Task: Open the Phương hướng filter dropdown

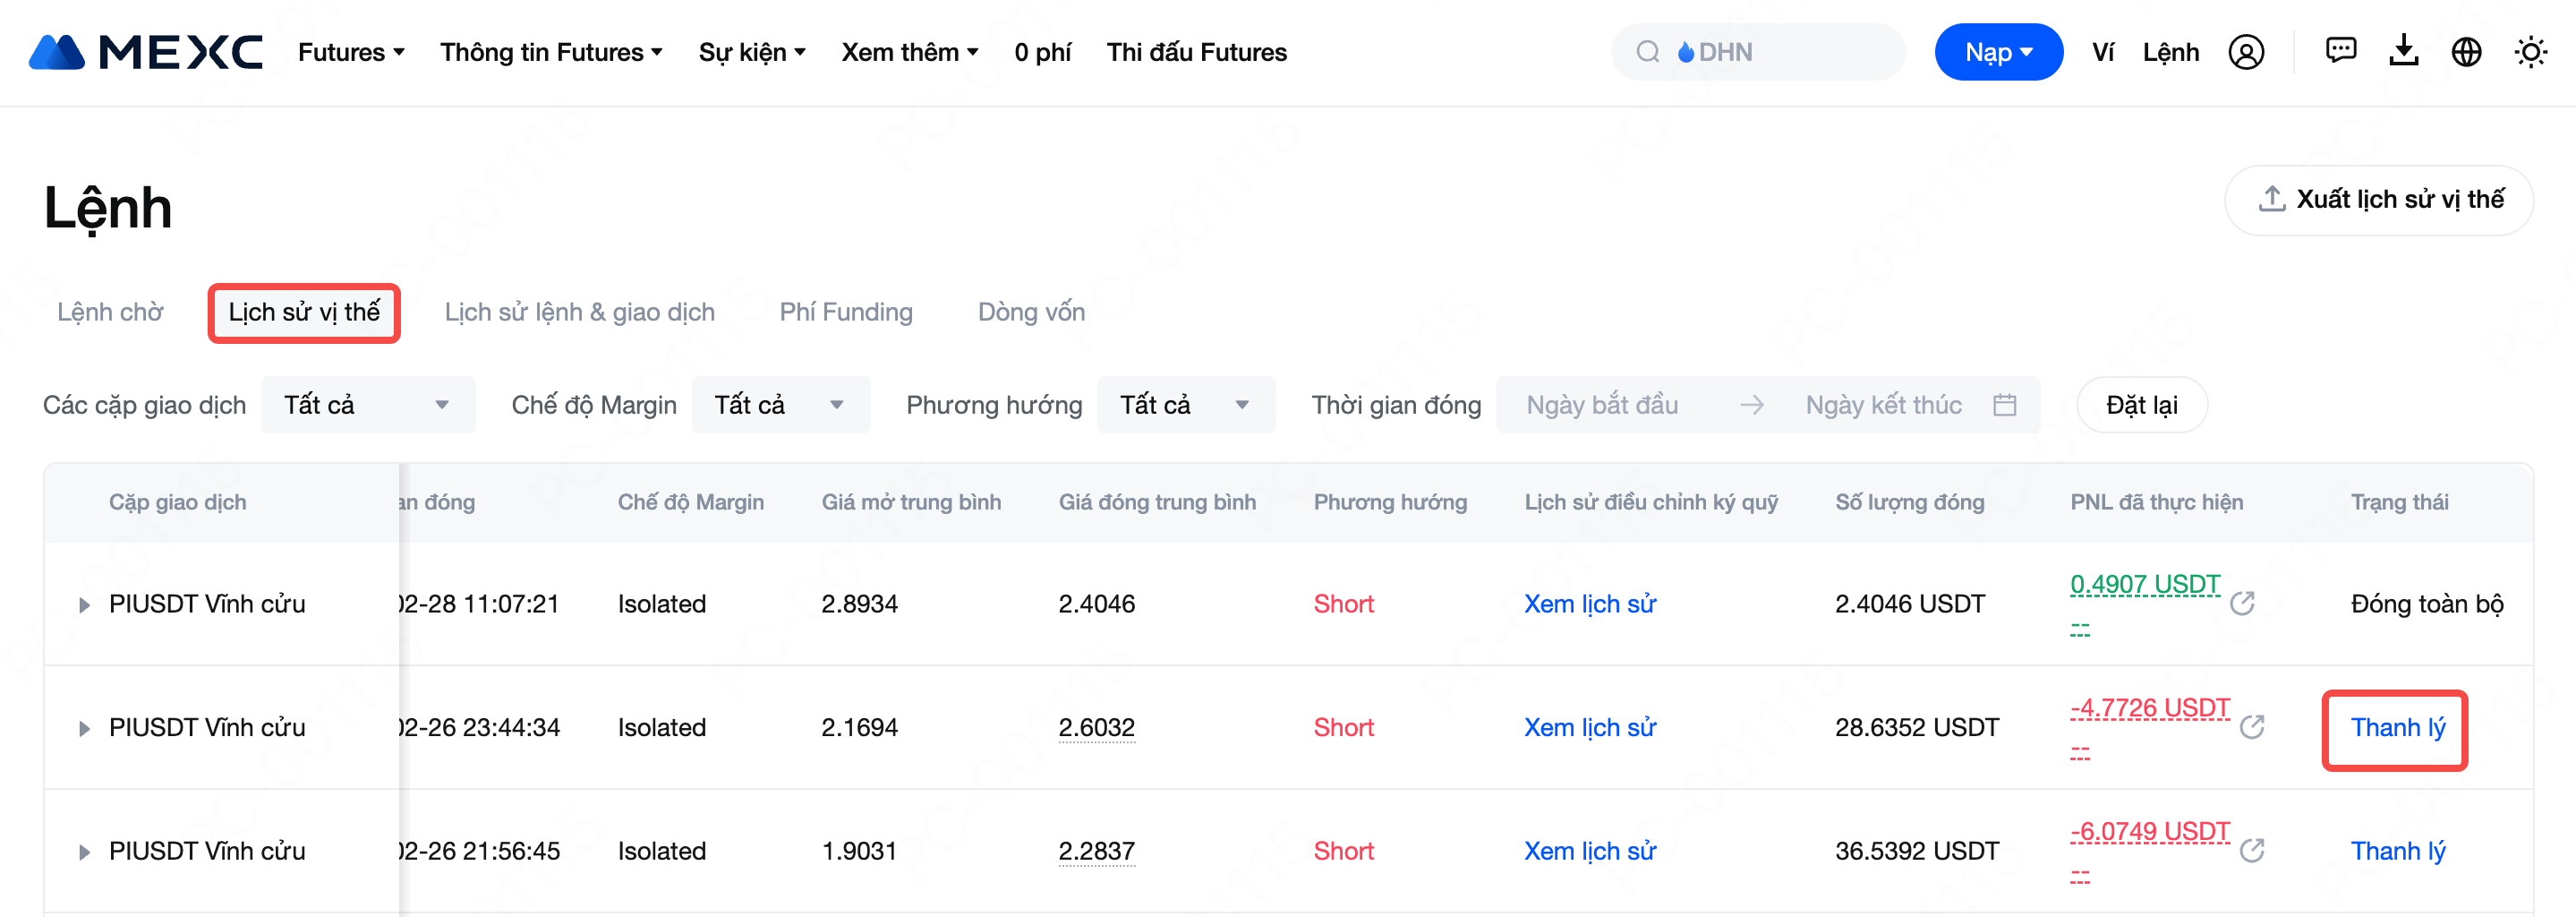Action: [1185, 405]
